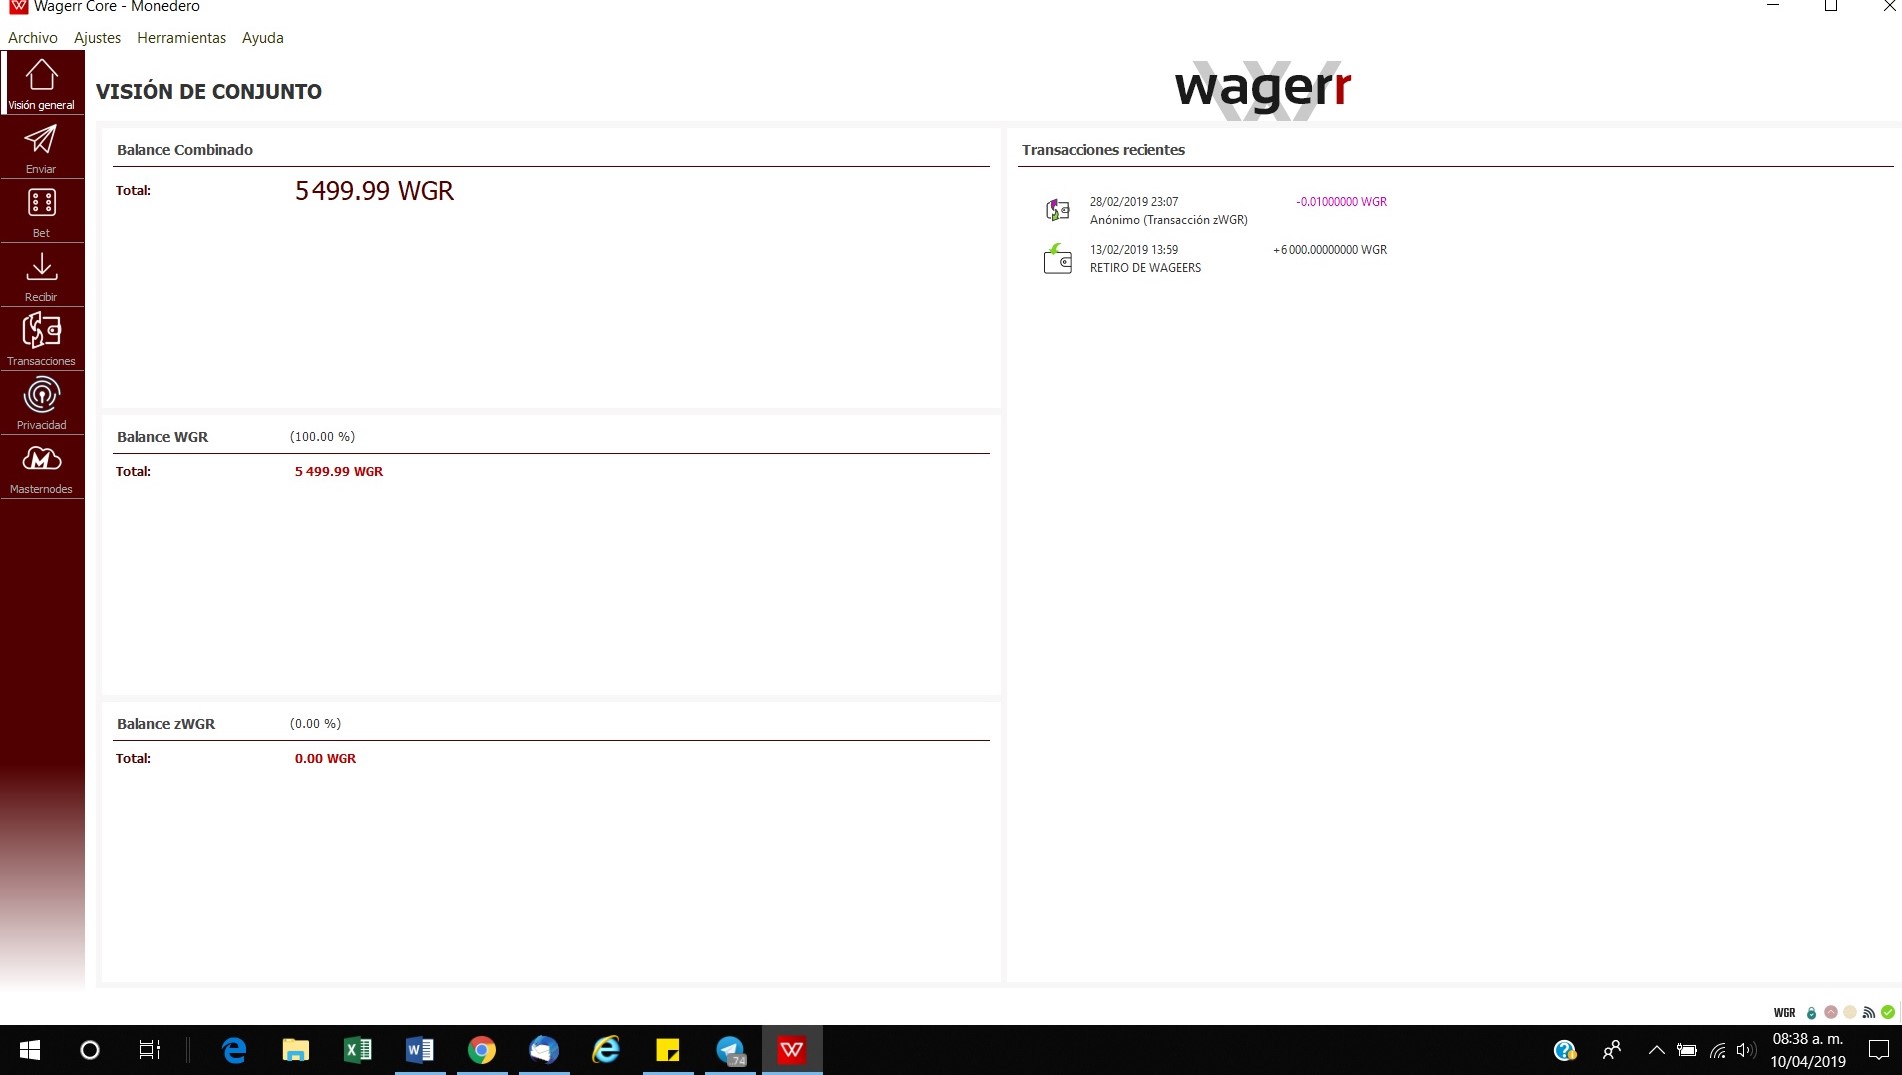Open the Transacciones history page
1902x1075 pixels.
point(41,340)
